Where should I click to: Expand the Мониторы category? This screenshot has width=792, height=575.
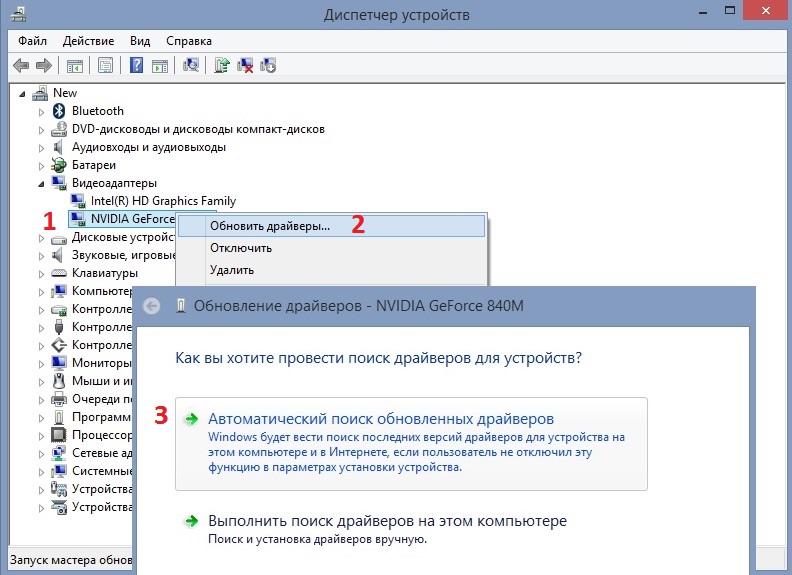(x=41, y=364)
